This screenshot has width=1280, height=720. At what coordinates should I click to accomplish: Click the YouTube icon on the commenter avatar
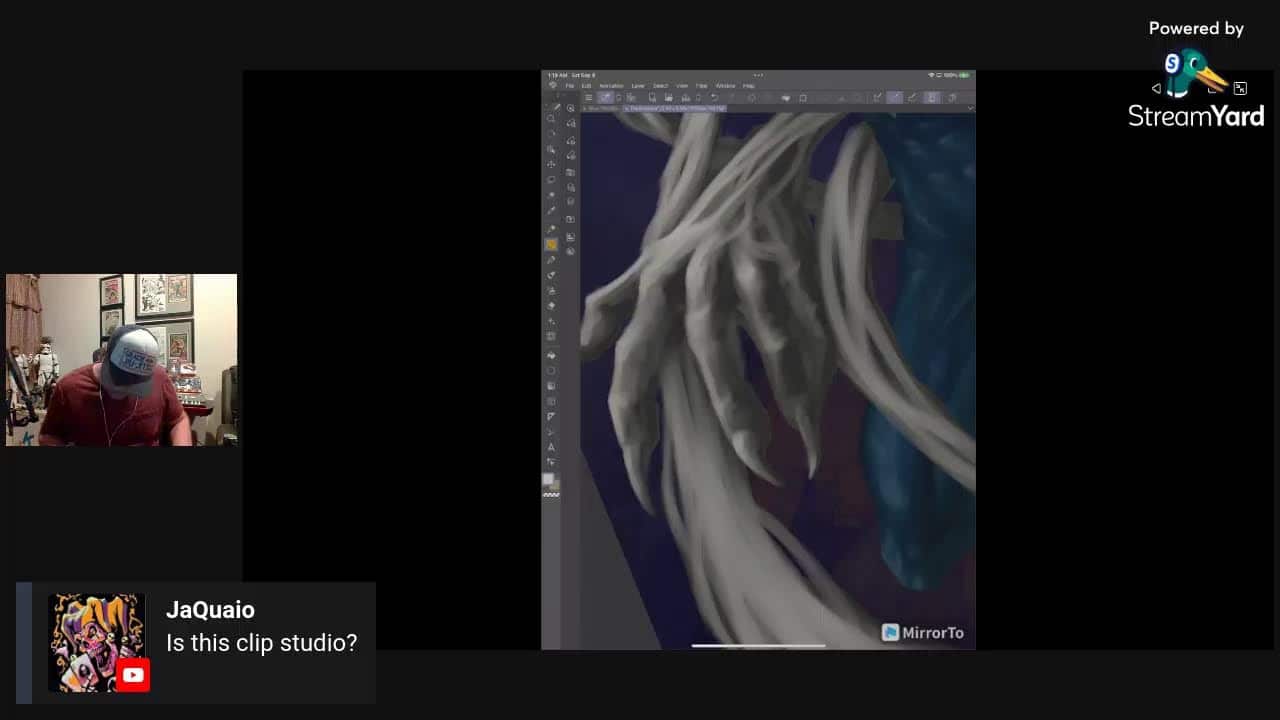point(132,675)
